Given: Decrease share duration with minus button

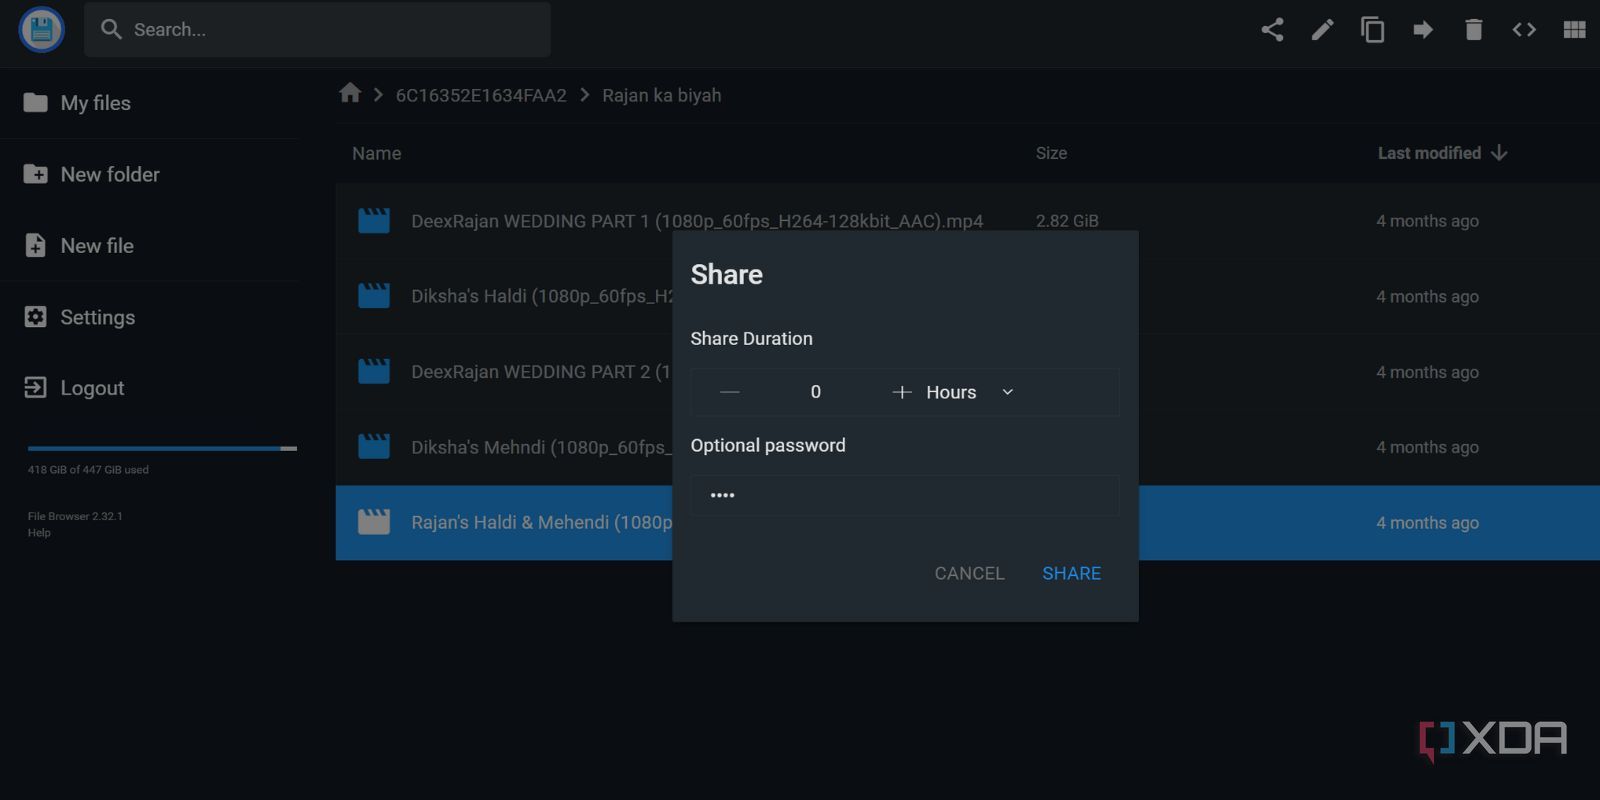Looking at the screenshot, I should 730,392.
